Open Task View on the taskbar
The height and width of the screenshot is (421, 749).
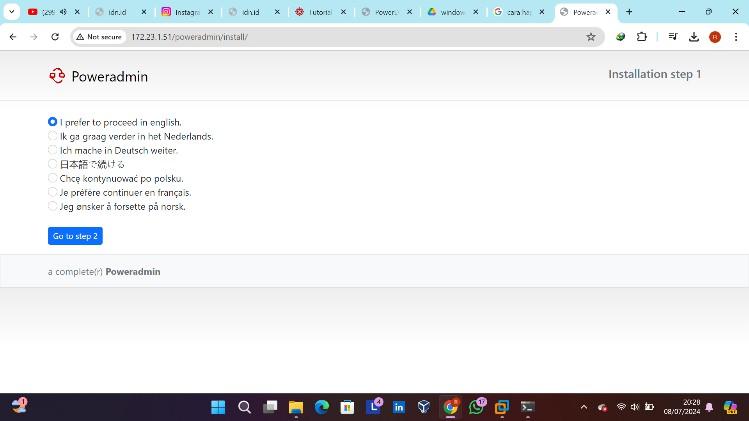(x=270, y=407)
